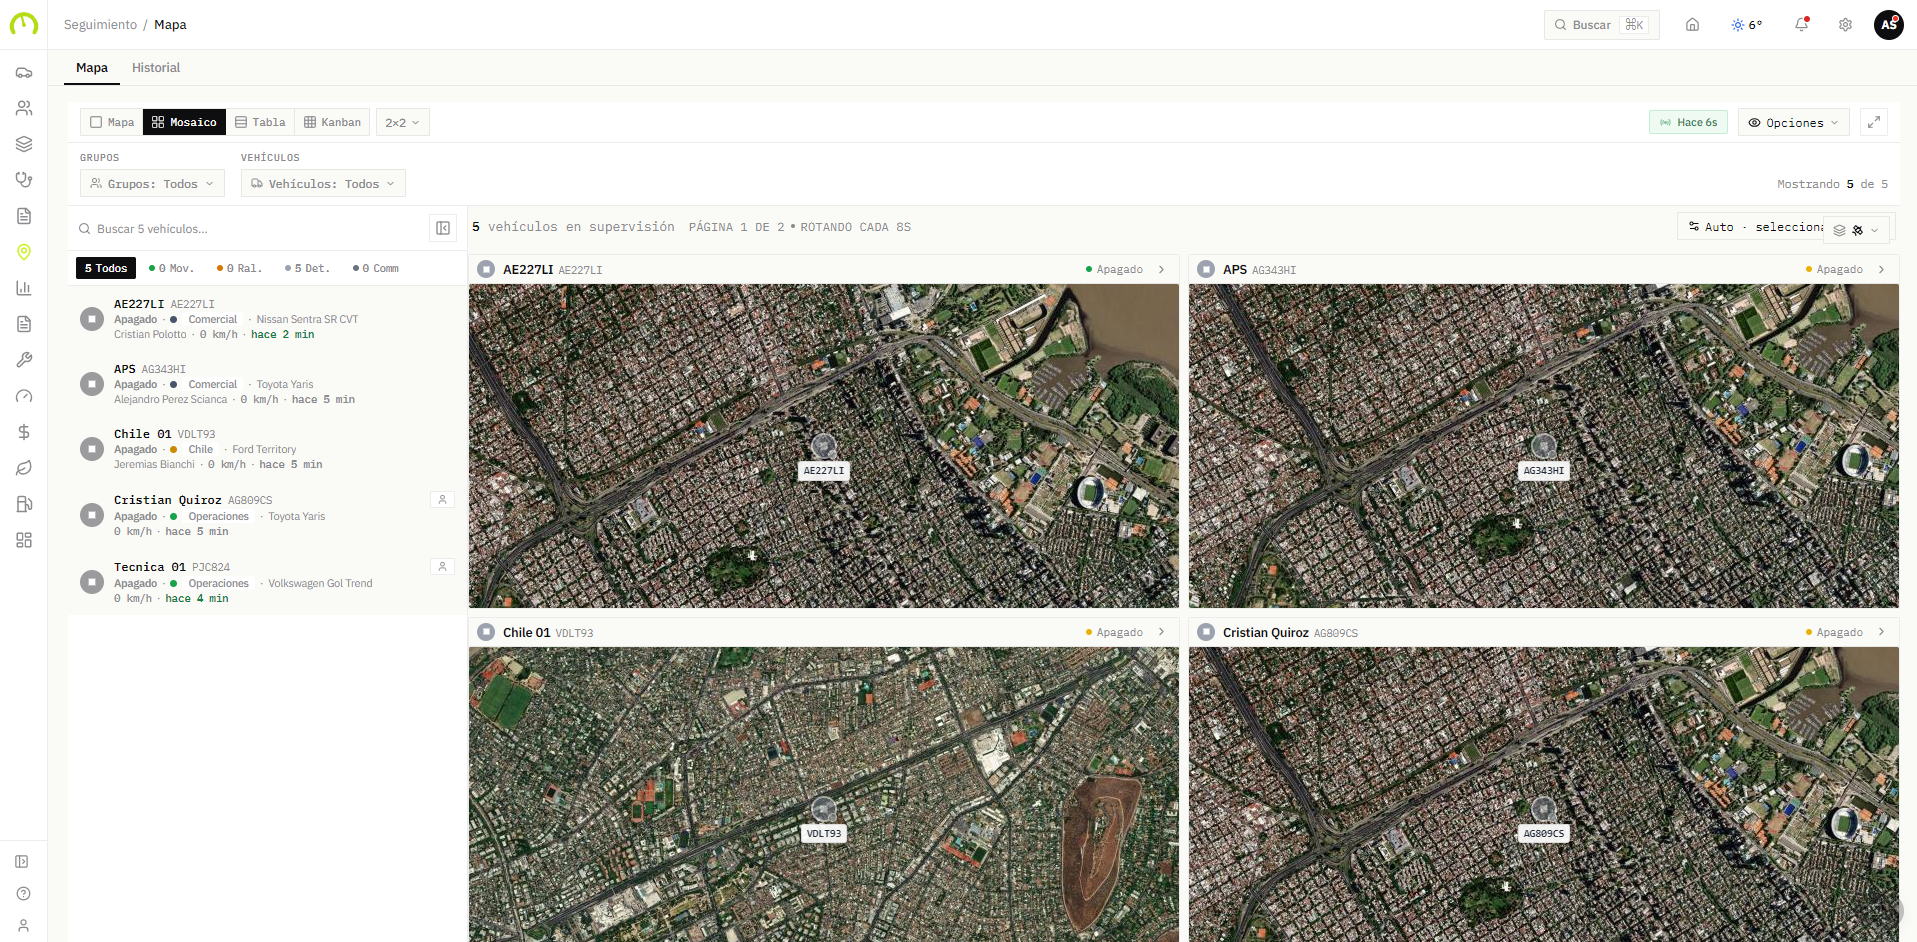Select the Cristian Quiroz vehicle in the list
The height and width of the screenshot is (942, 1917).
pyautogui.click(x=267, y=515)
